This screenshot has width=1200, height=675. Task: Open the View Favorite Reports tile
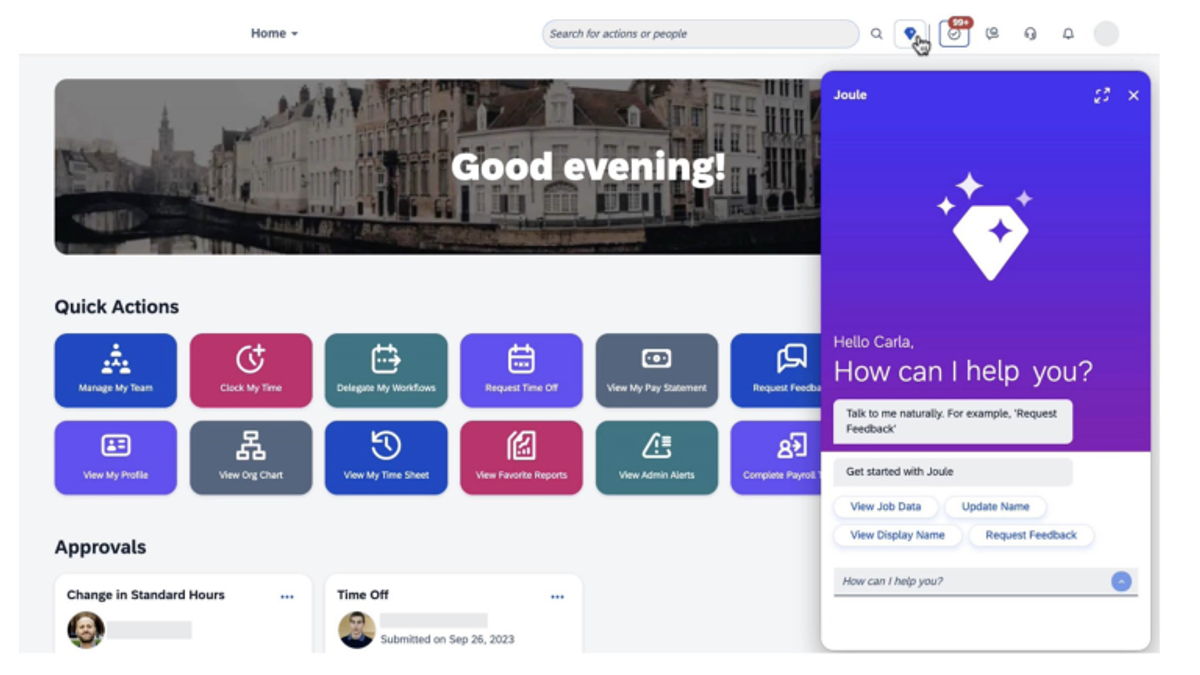coord(521,458)
